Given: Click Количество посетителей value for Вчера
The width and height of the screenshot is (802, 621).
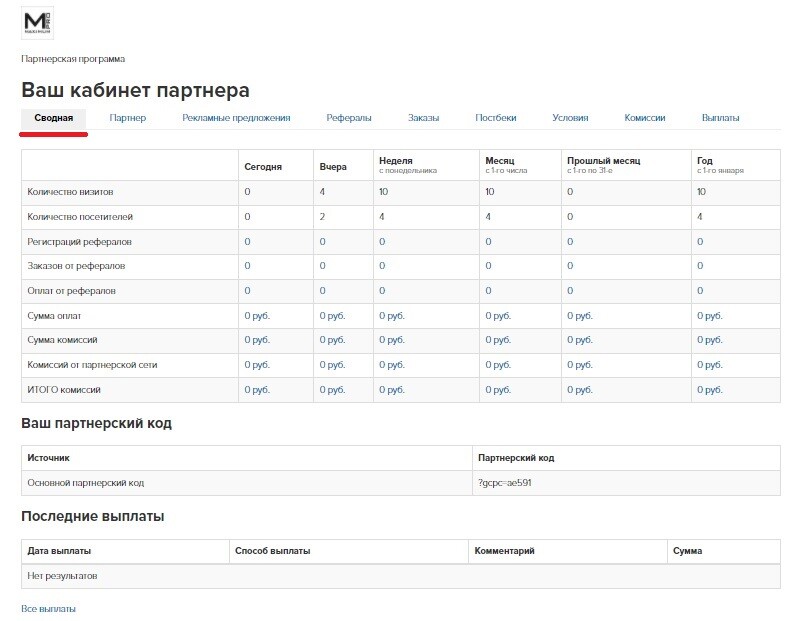Looking at the screenshot, I should [322, 217].
